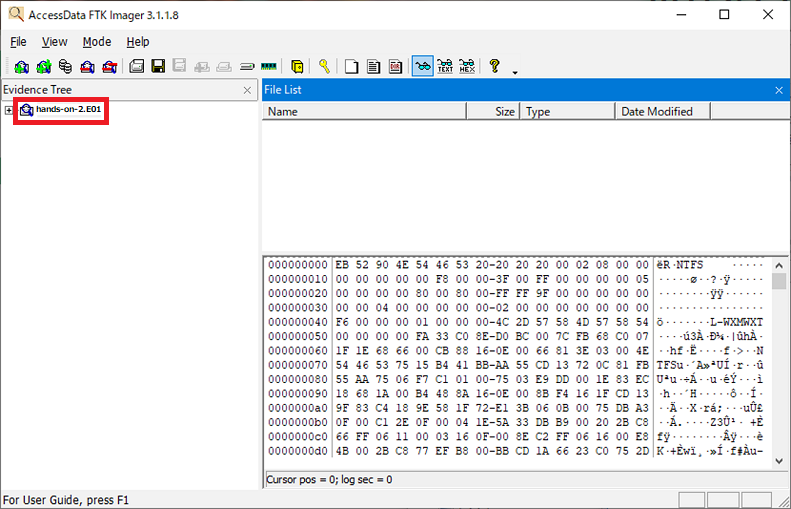Viewport: 791px width, 509px height.
Task: Click the Create Disk Image icon
Action: [136, 66]
